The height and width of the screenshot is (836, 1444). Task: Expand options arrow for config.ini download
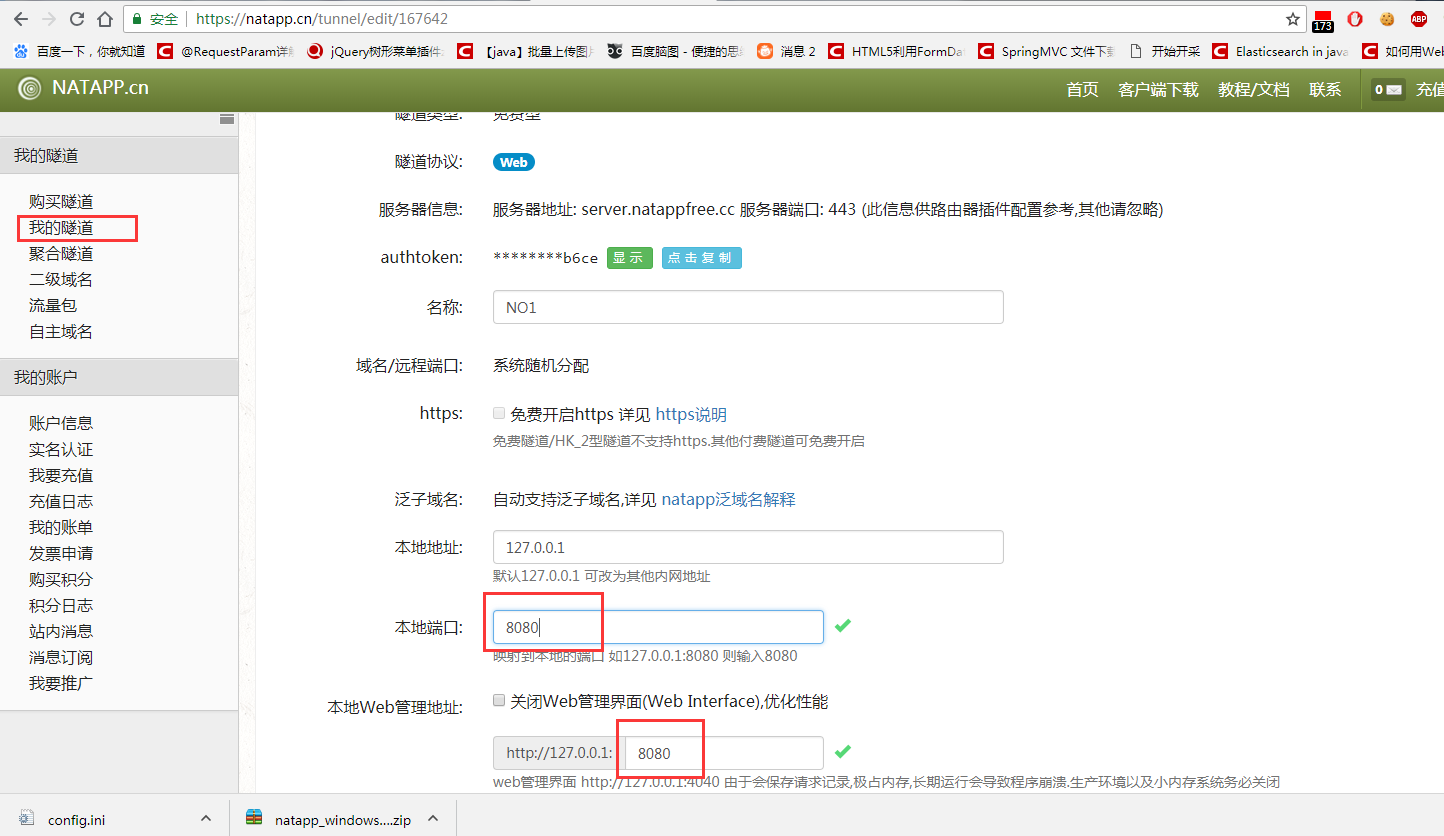point(205,819)
